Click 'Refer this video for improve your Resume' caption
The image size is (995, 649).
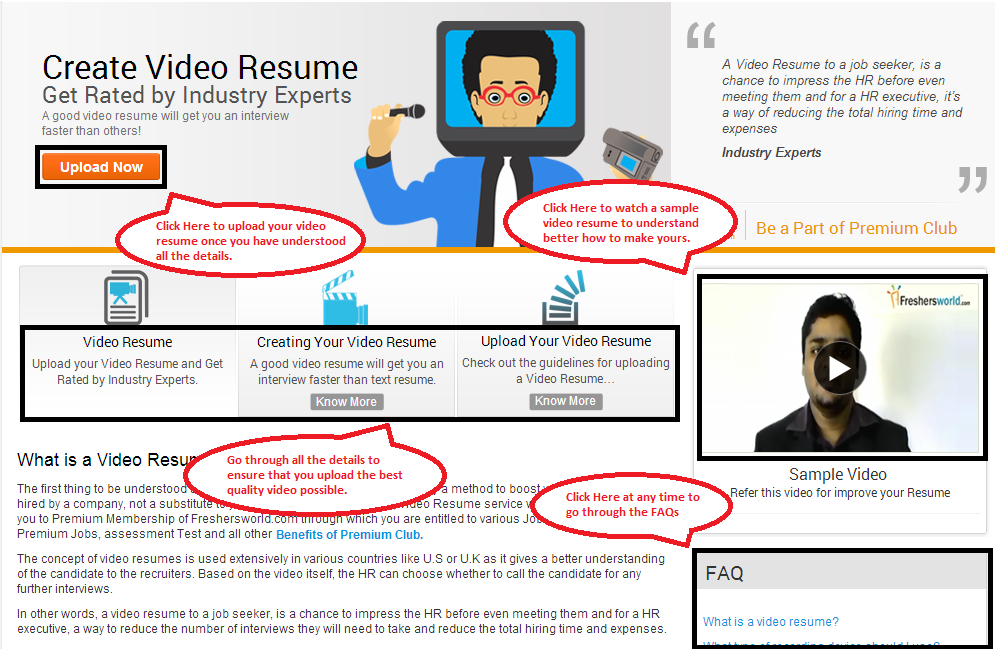[840, 493]
